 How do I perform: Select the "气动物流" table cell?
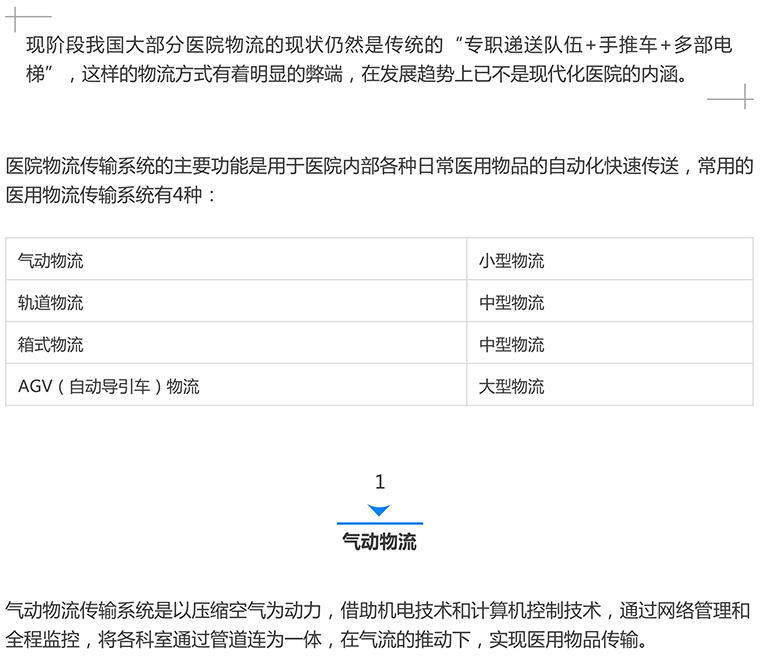236,260
